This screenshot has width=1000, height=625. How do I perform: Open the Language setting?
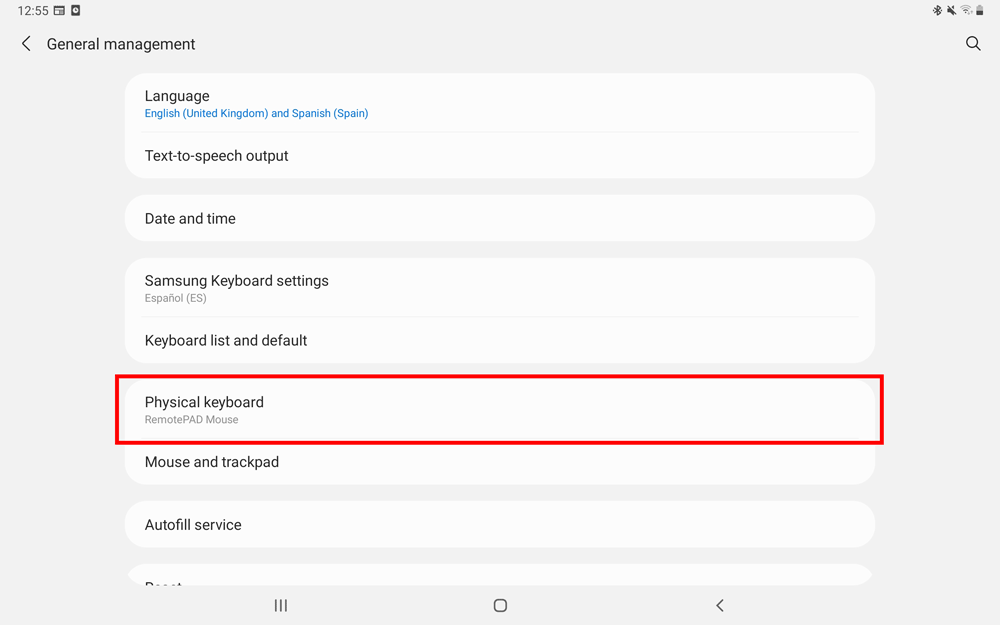pos(500,103)
